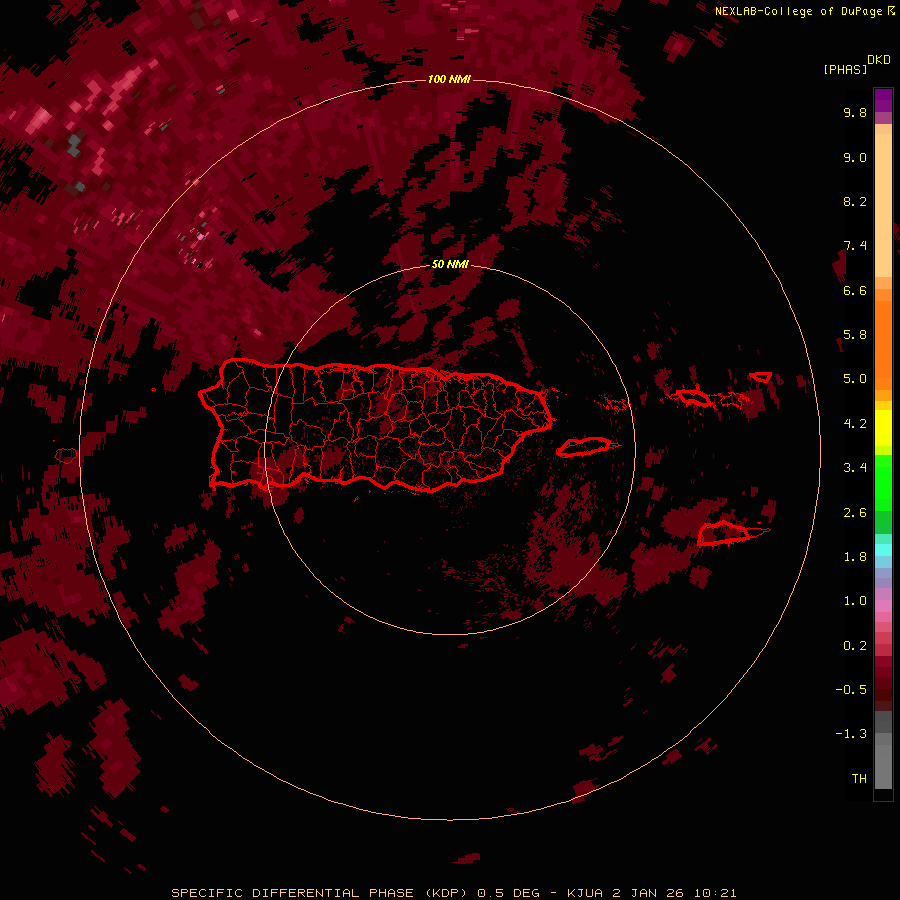The image size is (900, 900).
Task: Click the KJUA station identifier in caption
Action: click(585, 893)
